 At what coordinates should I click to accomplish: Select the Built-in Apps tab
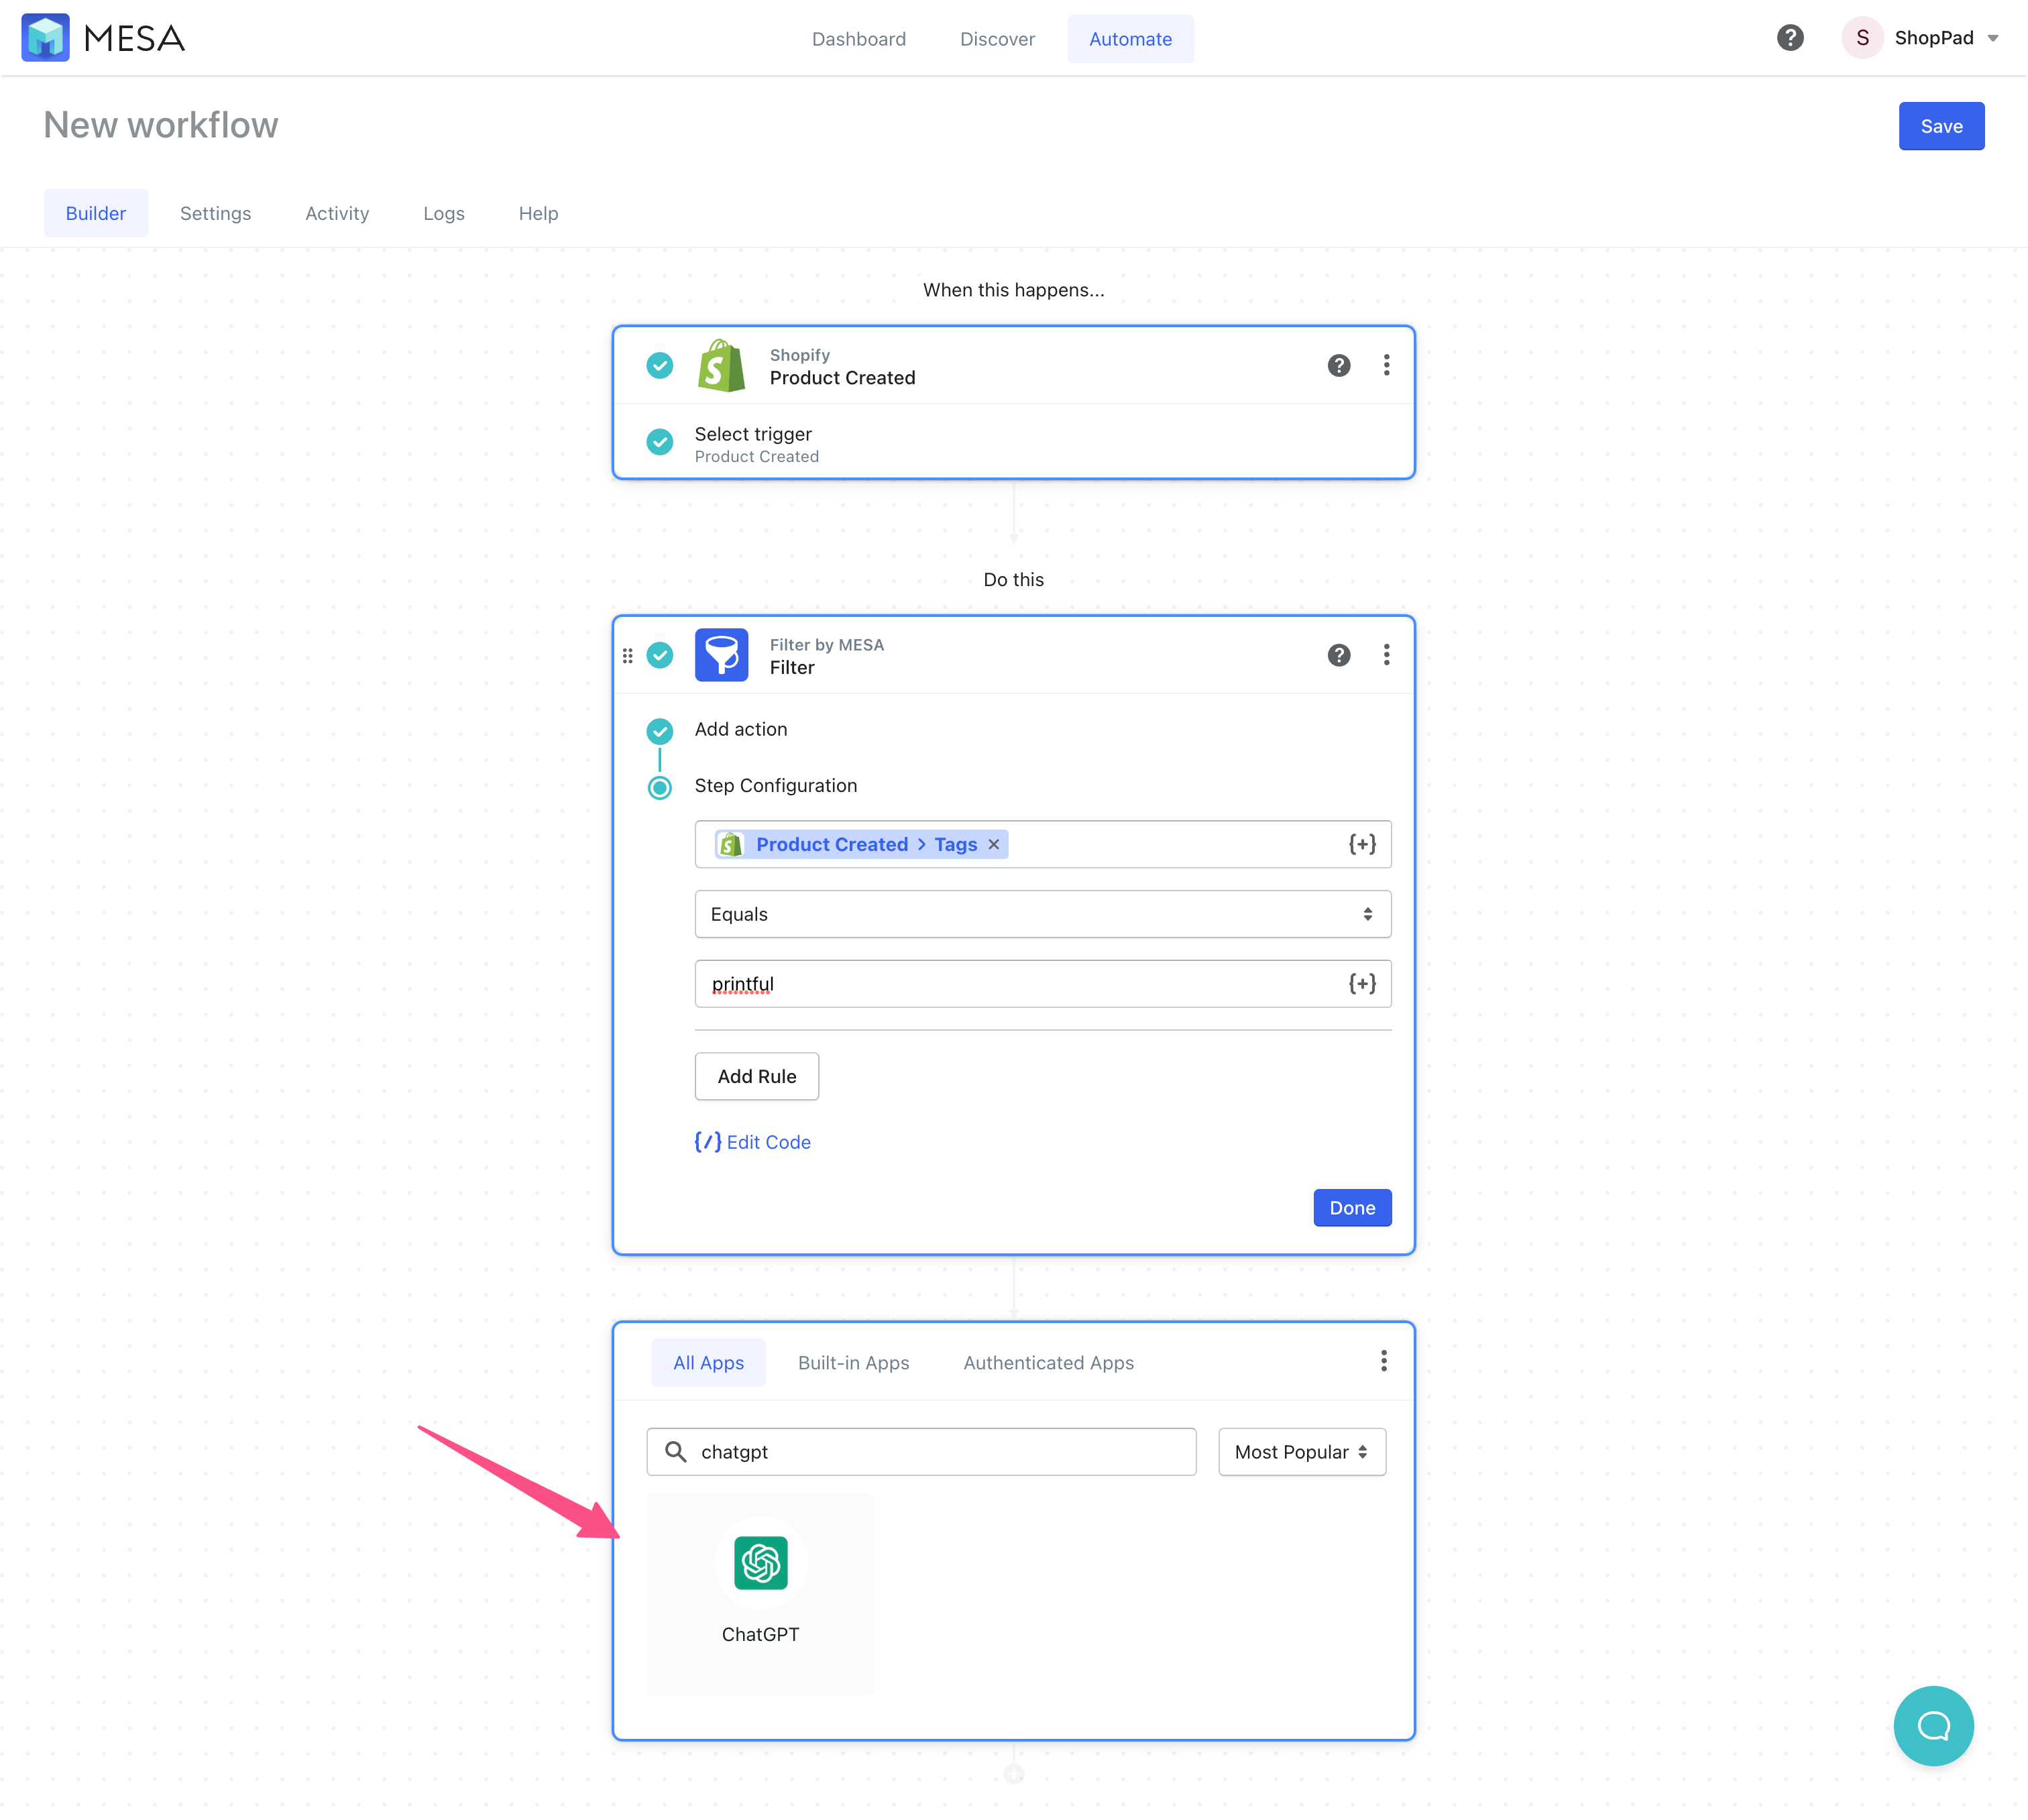(854, 1363)
